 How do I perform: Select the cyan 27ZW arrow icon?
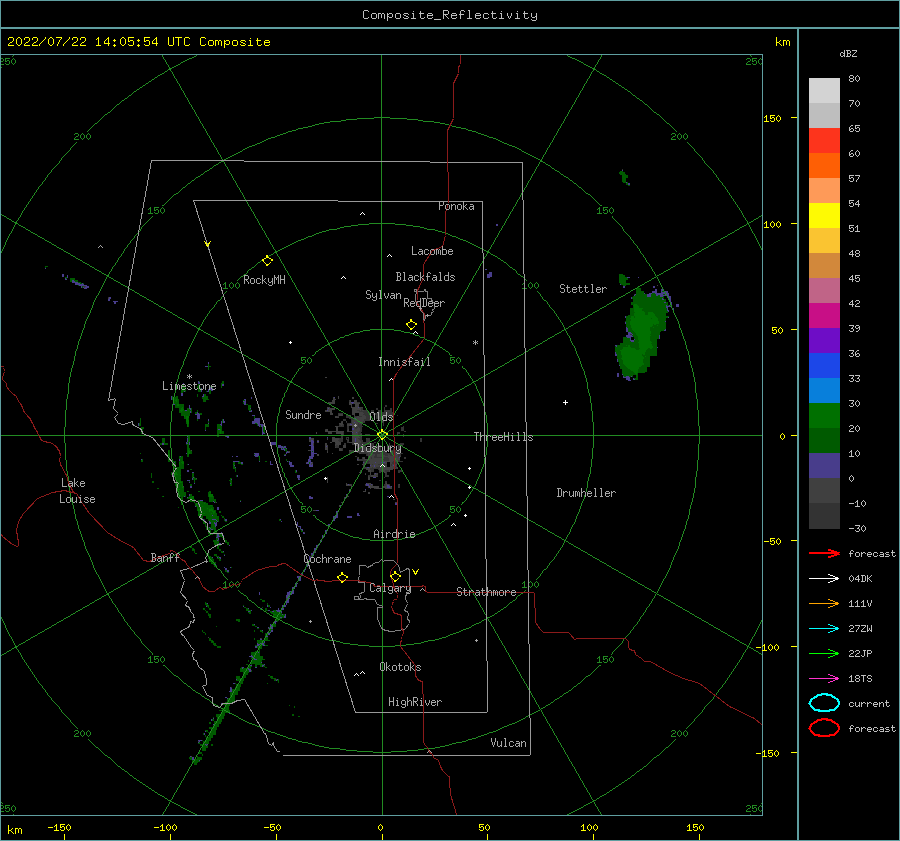pos(824,629)
